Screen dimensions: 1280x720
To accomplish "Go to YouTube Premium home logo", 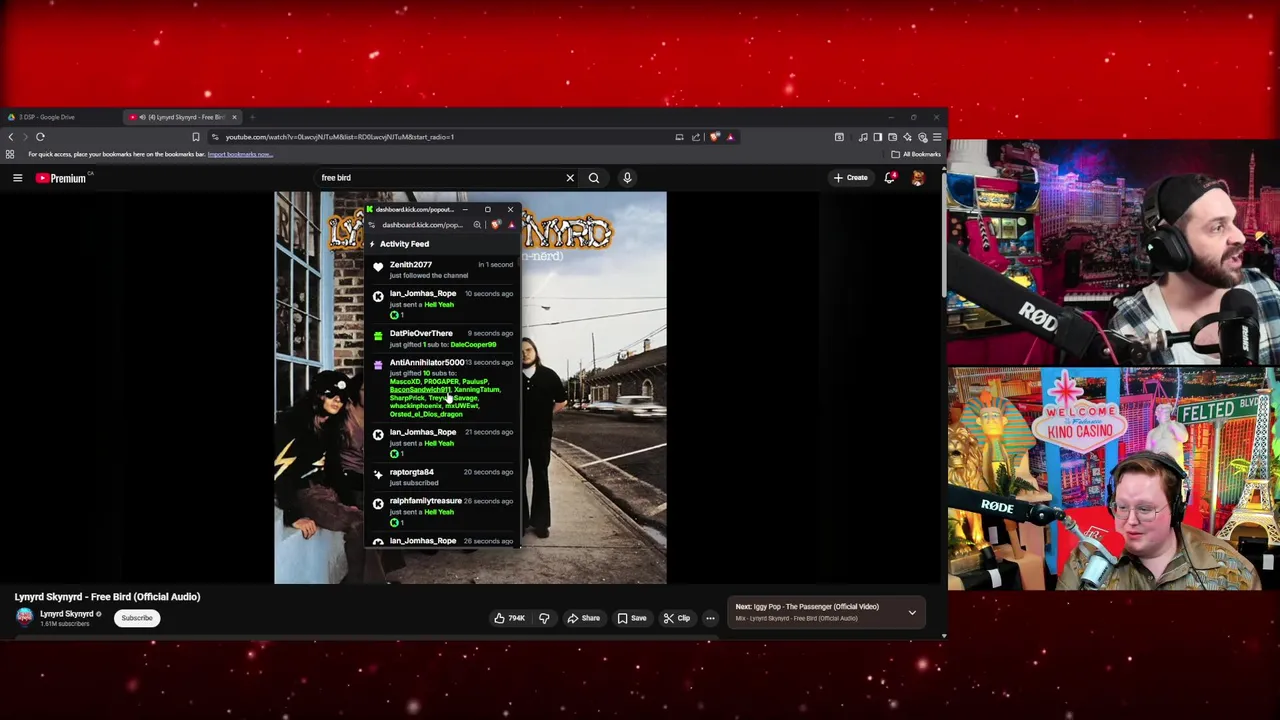I will coord(62,178).
